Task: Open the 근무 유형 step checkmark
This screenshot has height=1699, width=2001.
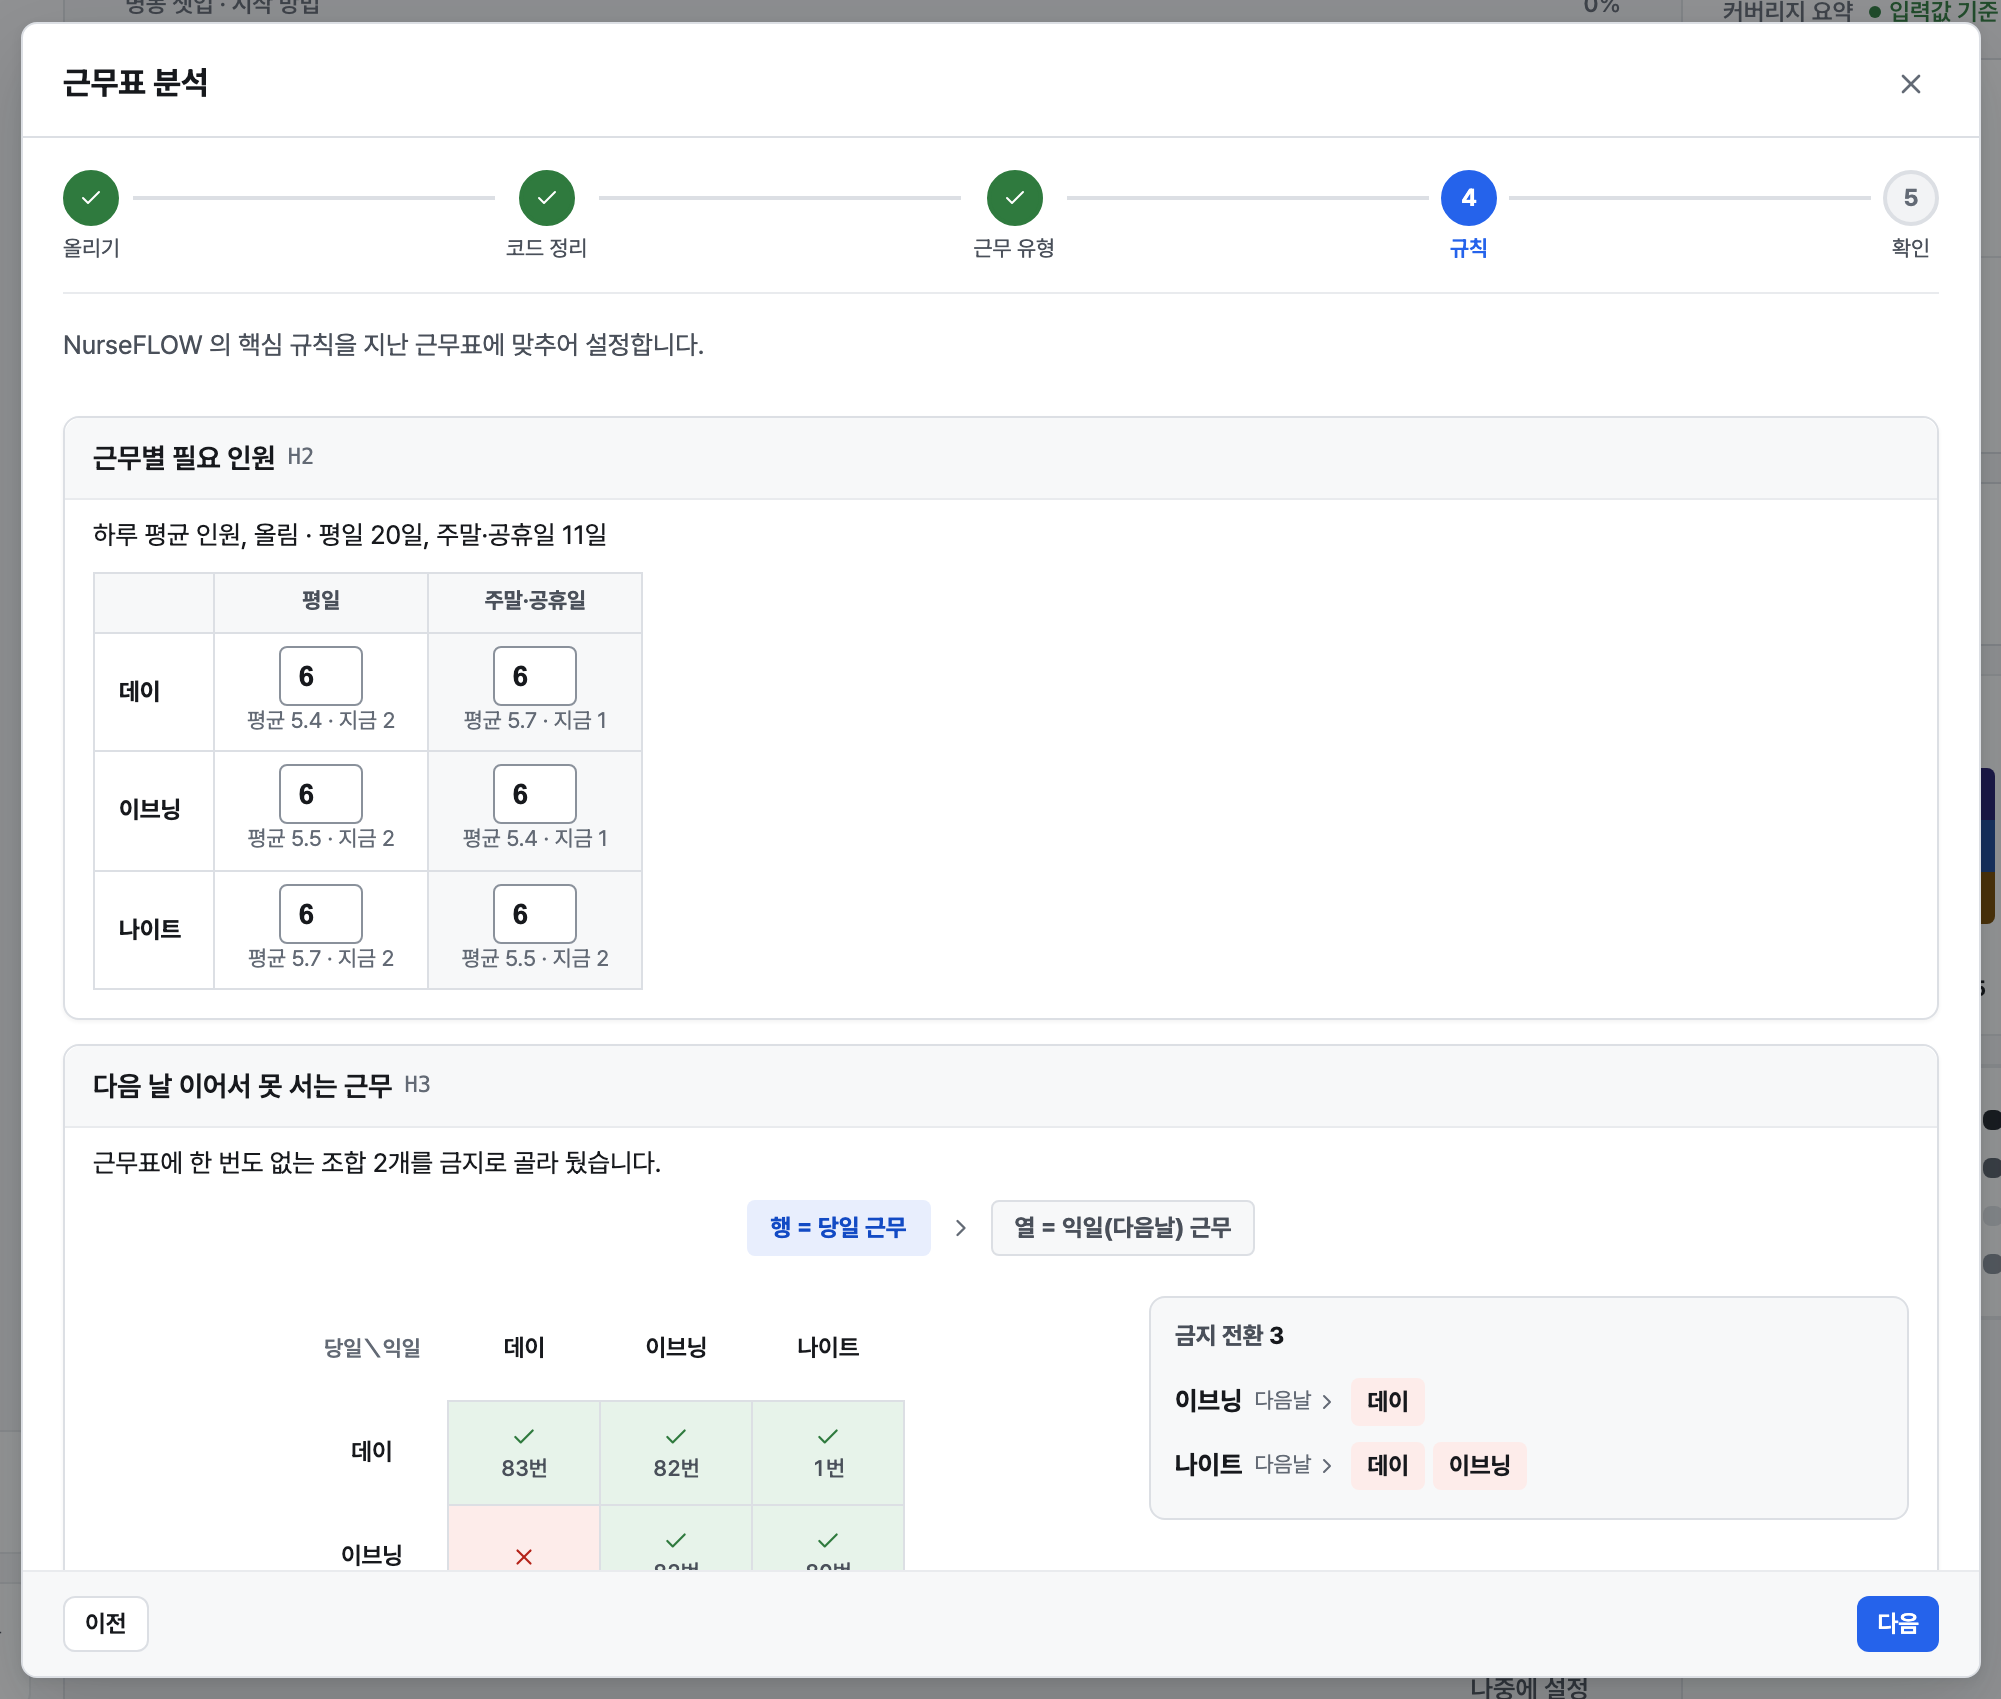Action: pyautogui.click(x=1015, y=198)
